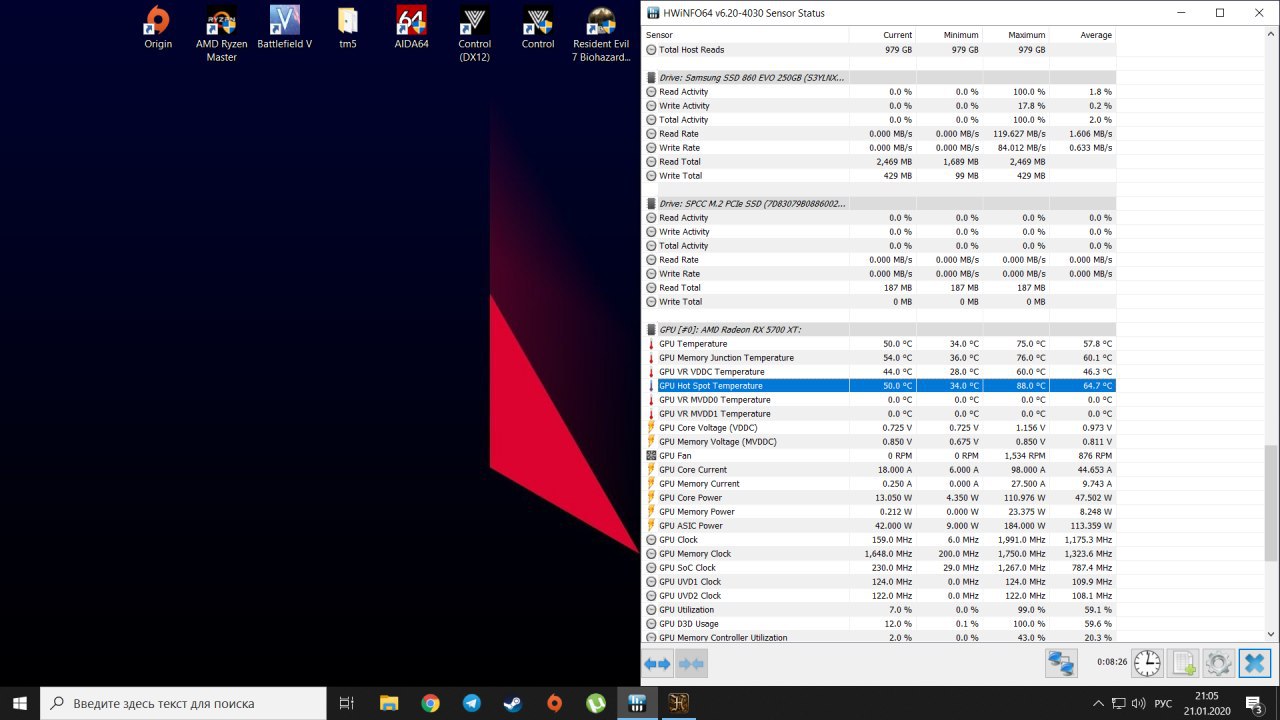
Task: Open the Origin desktop shortcut
Action: (158, 29)
